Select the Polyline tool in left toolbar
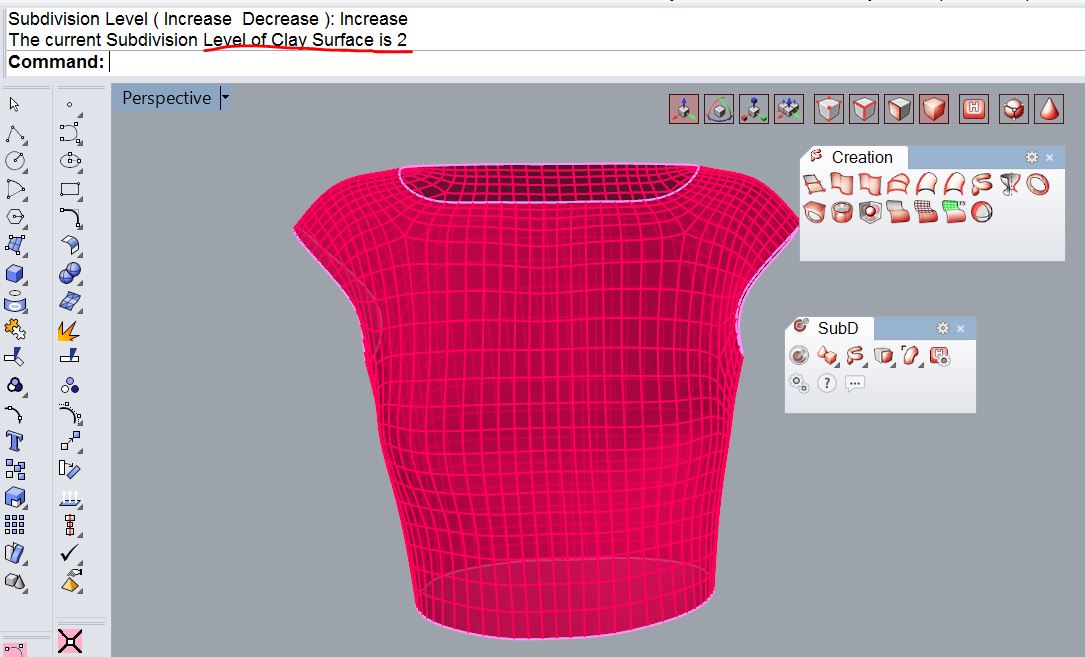The image size is (1085, 657). 15,133
